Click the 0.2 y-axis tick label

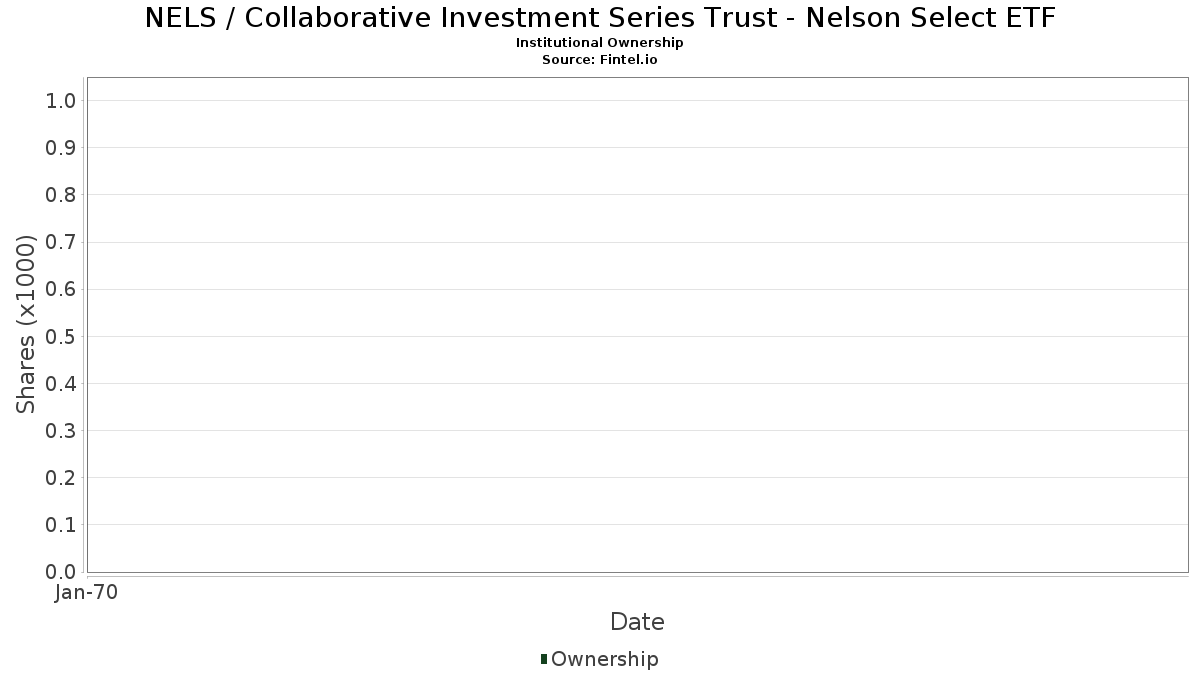click(x=61, y=478)
